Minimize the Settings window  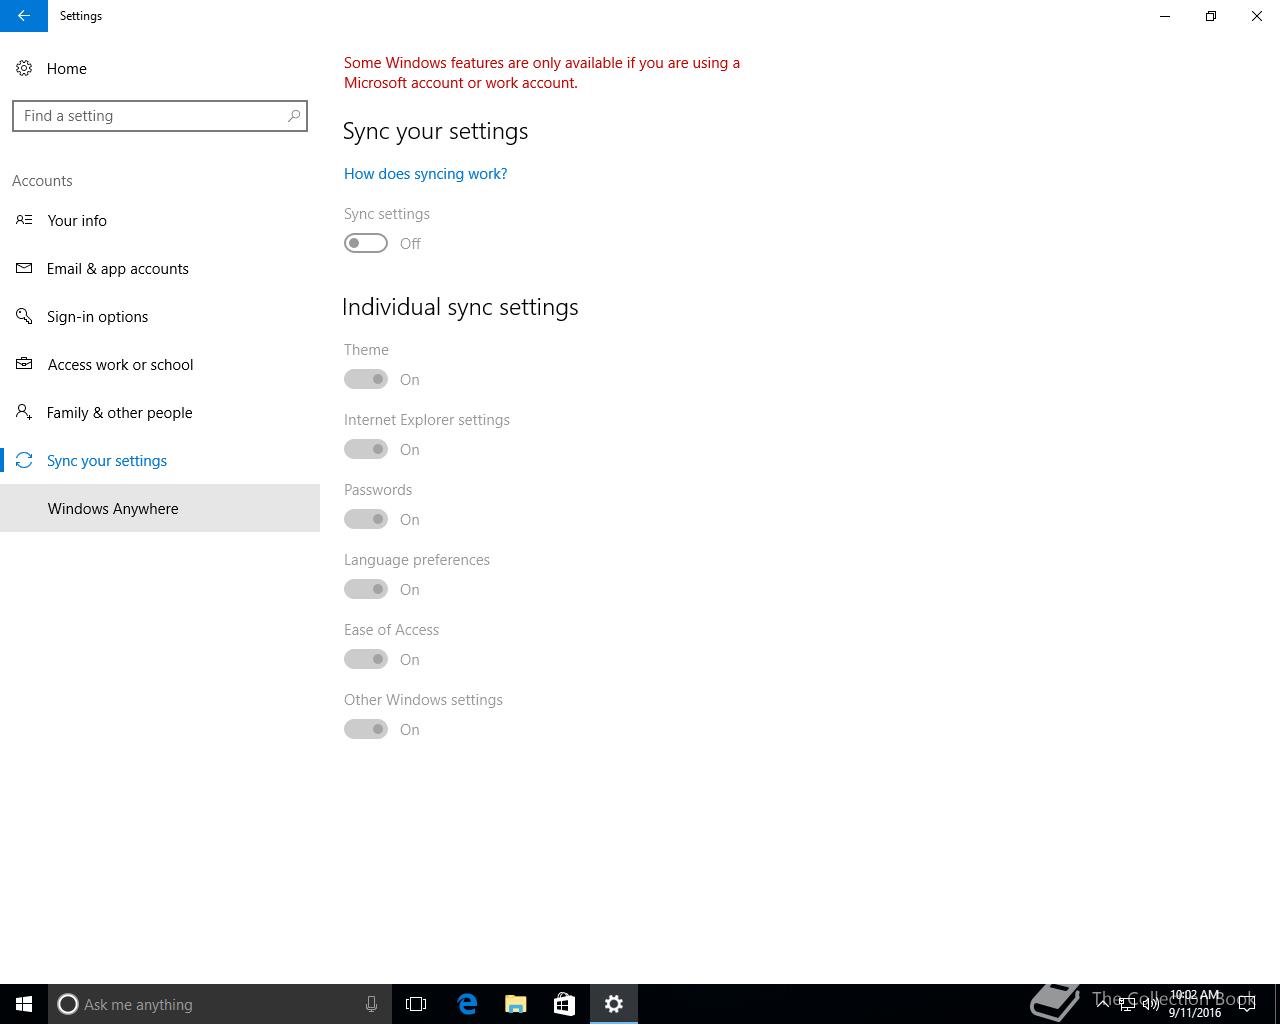click(x=1165, y=16)
